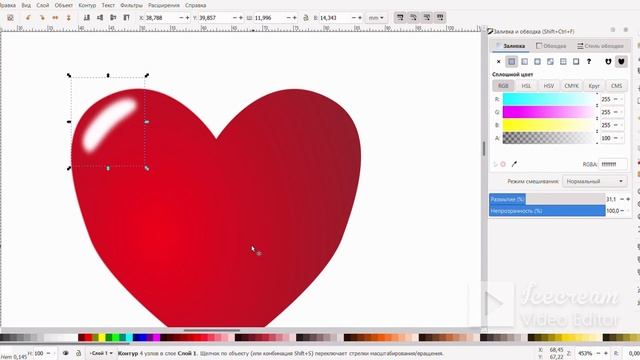Click the A alpha channel slider
Image resolution: width=640 pixels, height=360 pixels.
coord(549,138)
